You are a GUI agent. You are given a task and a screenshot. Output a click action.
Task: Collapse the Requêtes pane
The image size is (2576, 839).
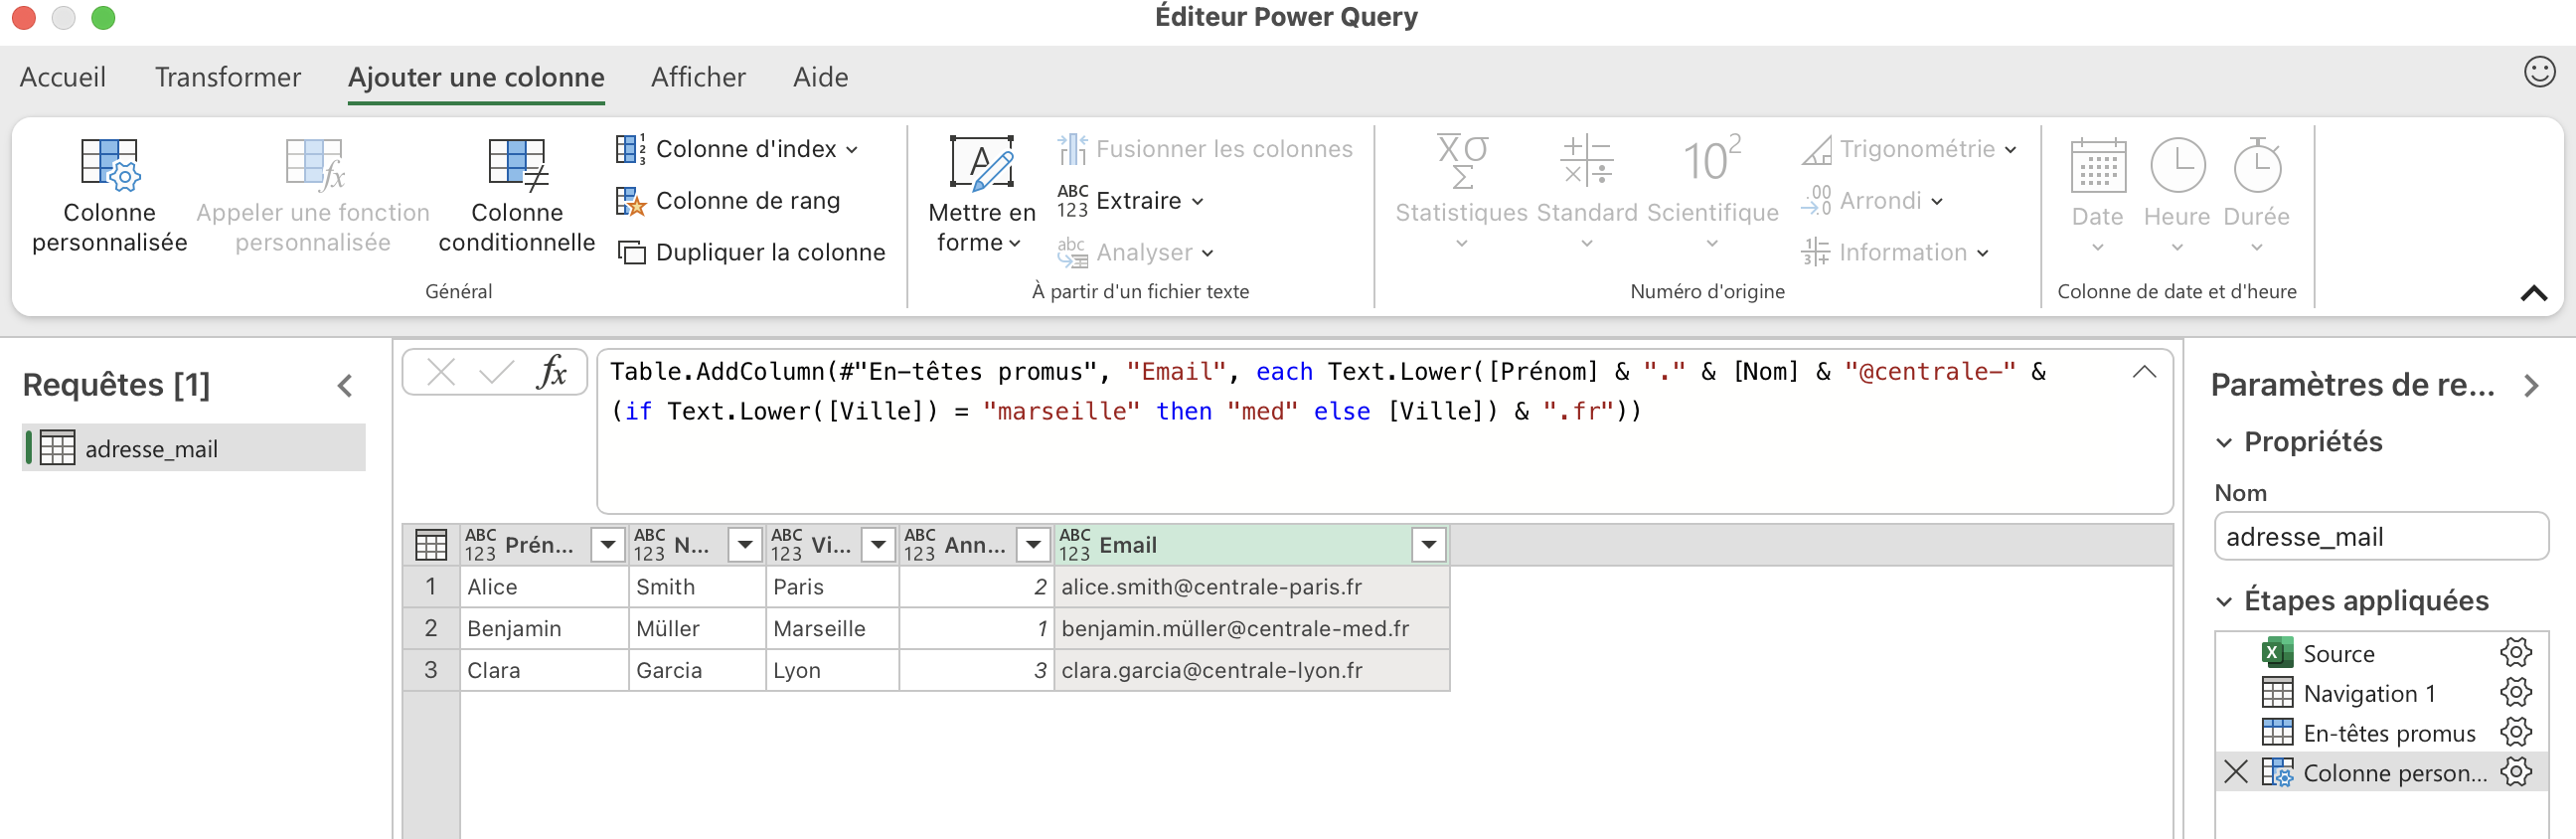coord(345,386)
